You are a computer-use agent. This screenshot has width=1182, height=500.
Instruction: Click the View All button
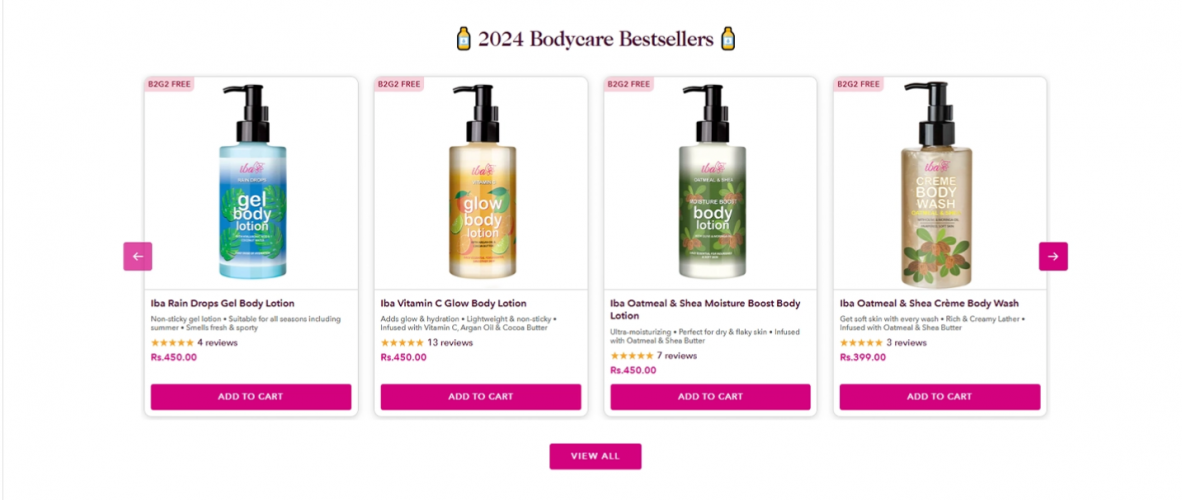click(596, 456)
